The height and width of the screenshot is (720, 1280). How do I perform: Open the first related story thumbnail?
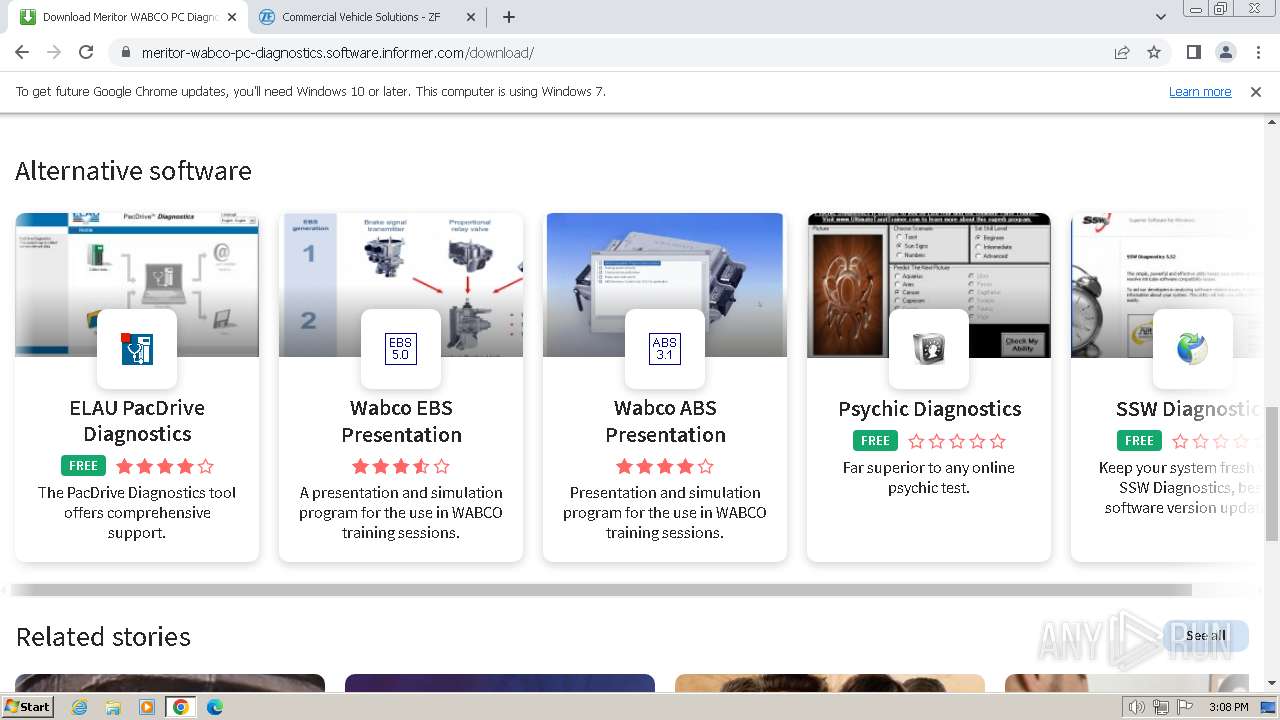coord(170,683)
